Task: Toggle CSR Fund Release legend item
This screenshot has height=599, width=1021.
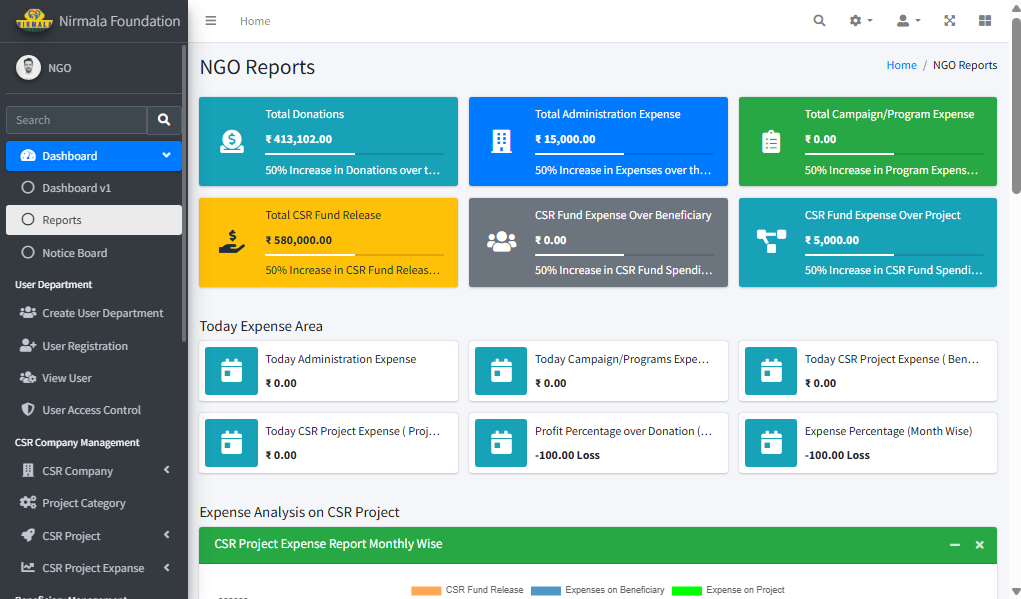Action: point(468,590)
